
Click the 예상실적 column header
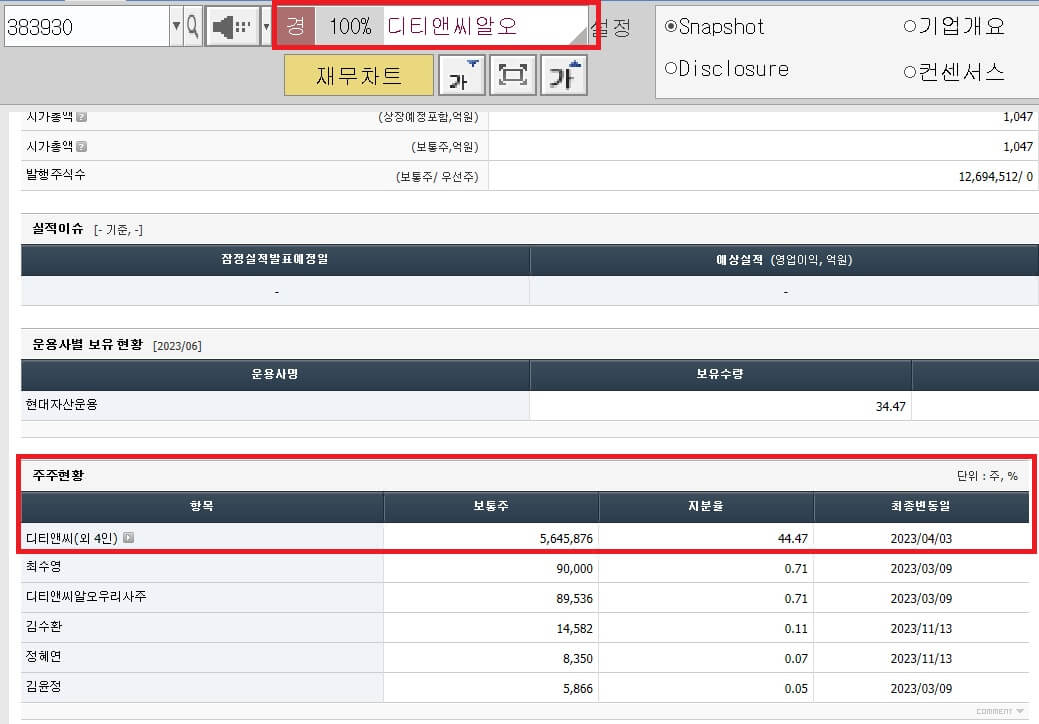(x=785, y=260)
